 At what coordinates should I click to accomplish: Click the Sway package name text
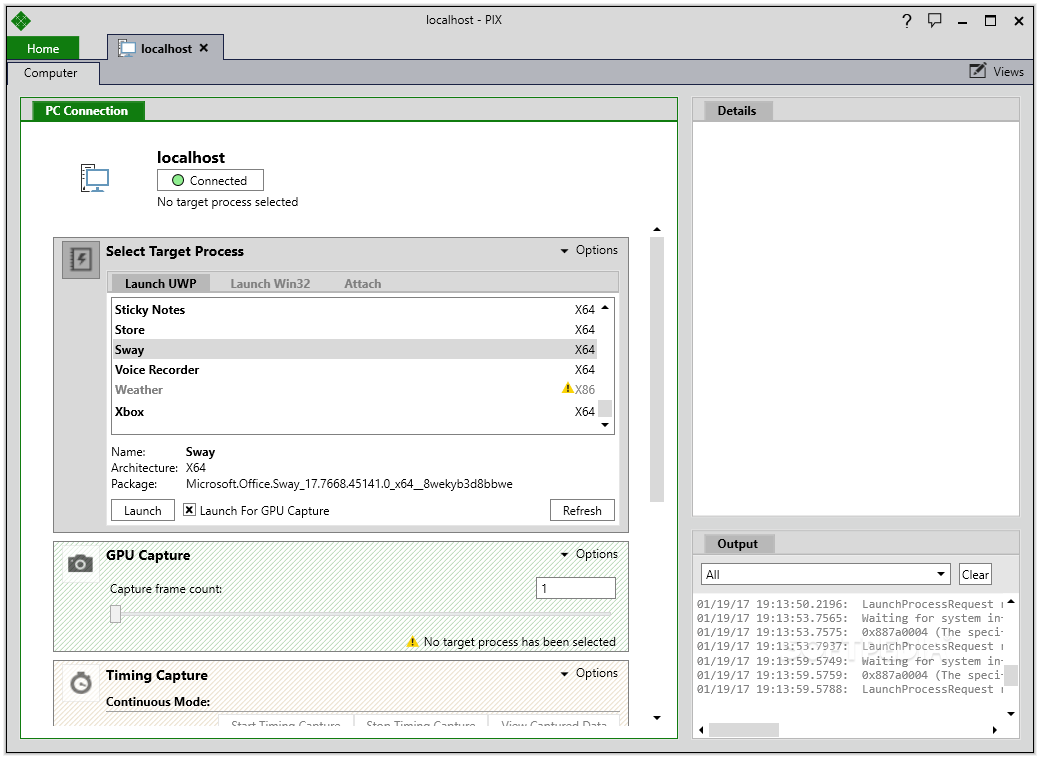[x=349, y=484]
